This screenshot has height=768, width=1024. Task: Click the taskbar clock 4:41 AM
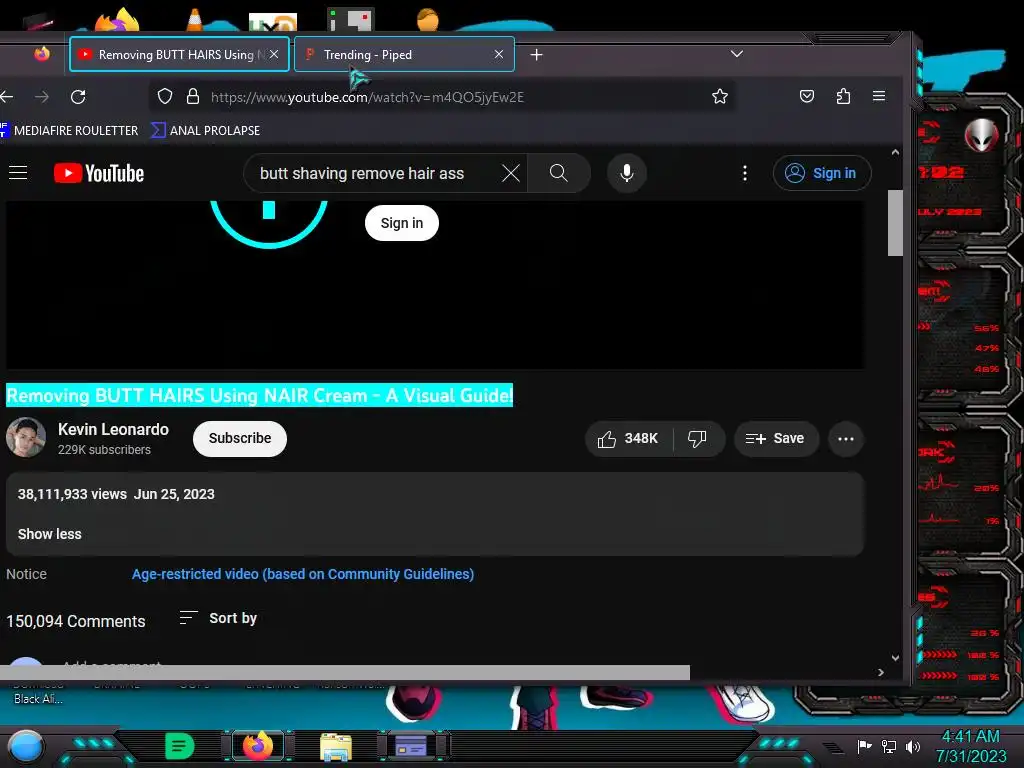point(970,737)
